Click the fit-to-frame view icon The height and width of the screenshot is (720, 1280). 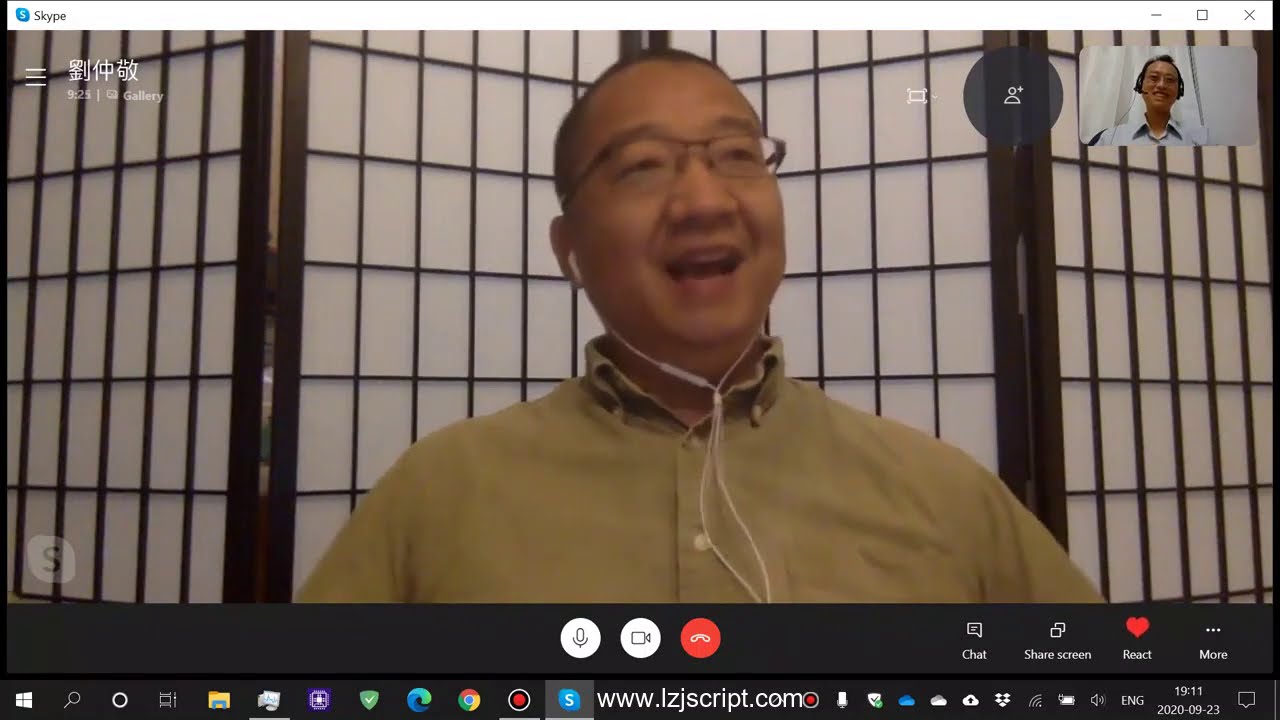click(917, 96)
